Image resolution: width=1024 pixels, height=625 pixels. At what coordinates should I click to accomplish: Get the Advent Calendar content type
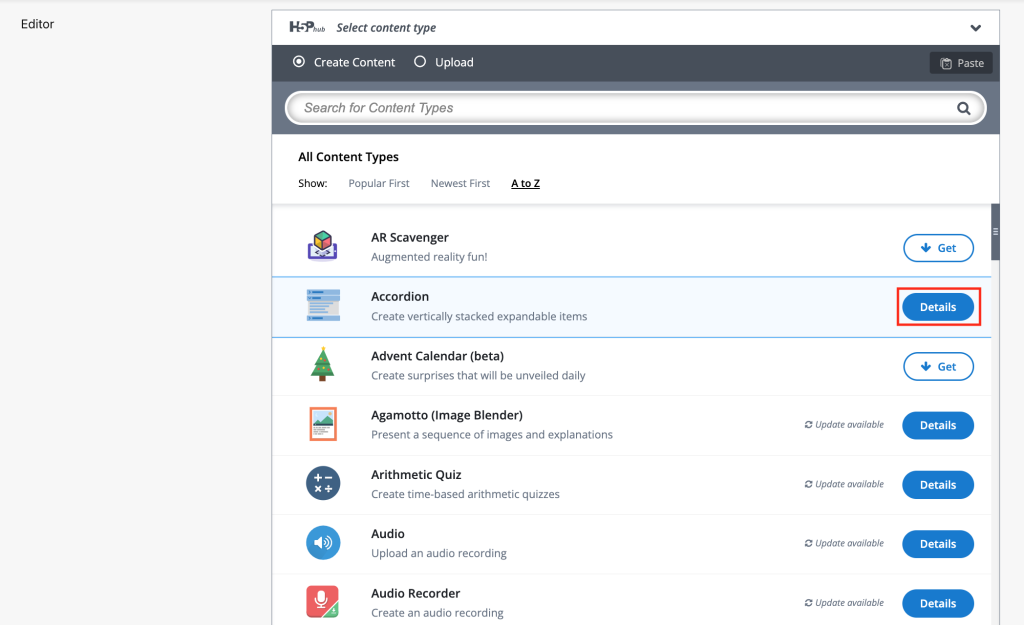pos(938,366)
